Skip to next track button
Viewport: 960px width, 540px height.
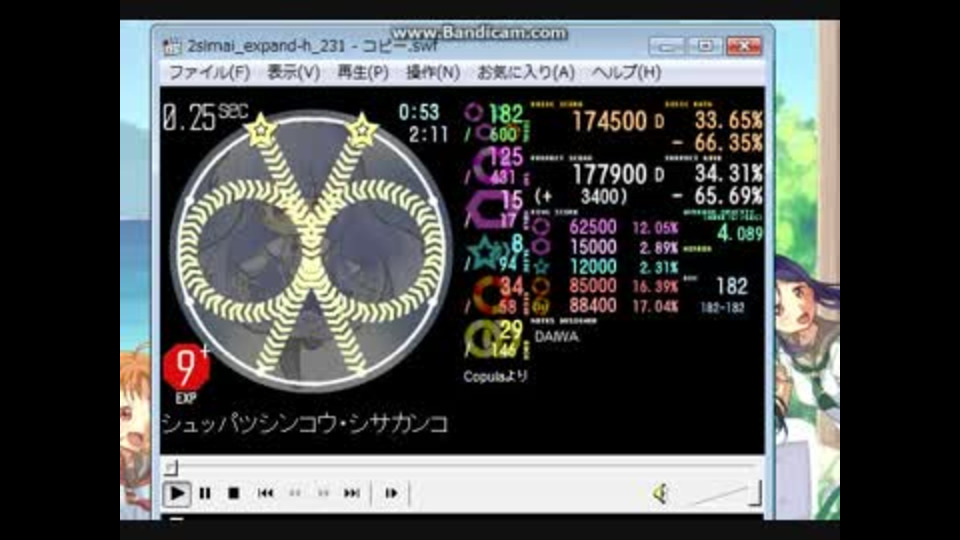(352, 493)
